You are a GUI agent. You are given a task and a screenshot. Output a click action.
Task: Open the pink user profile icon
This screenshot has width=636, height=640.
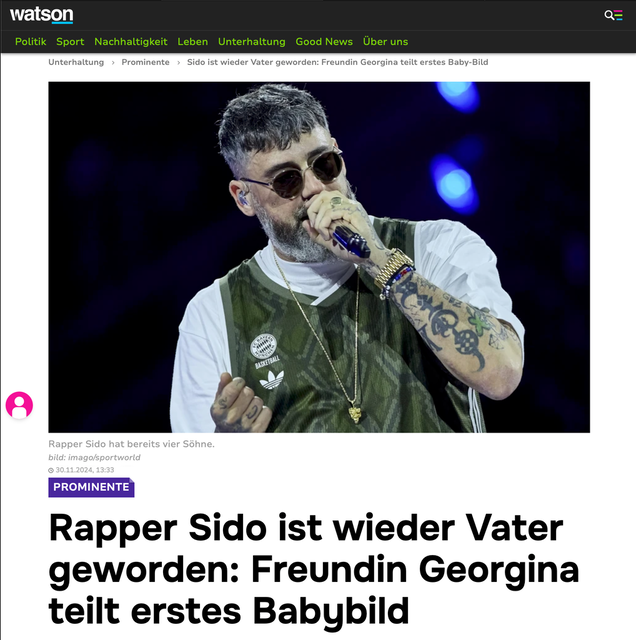click(19, 405)
